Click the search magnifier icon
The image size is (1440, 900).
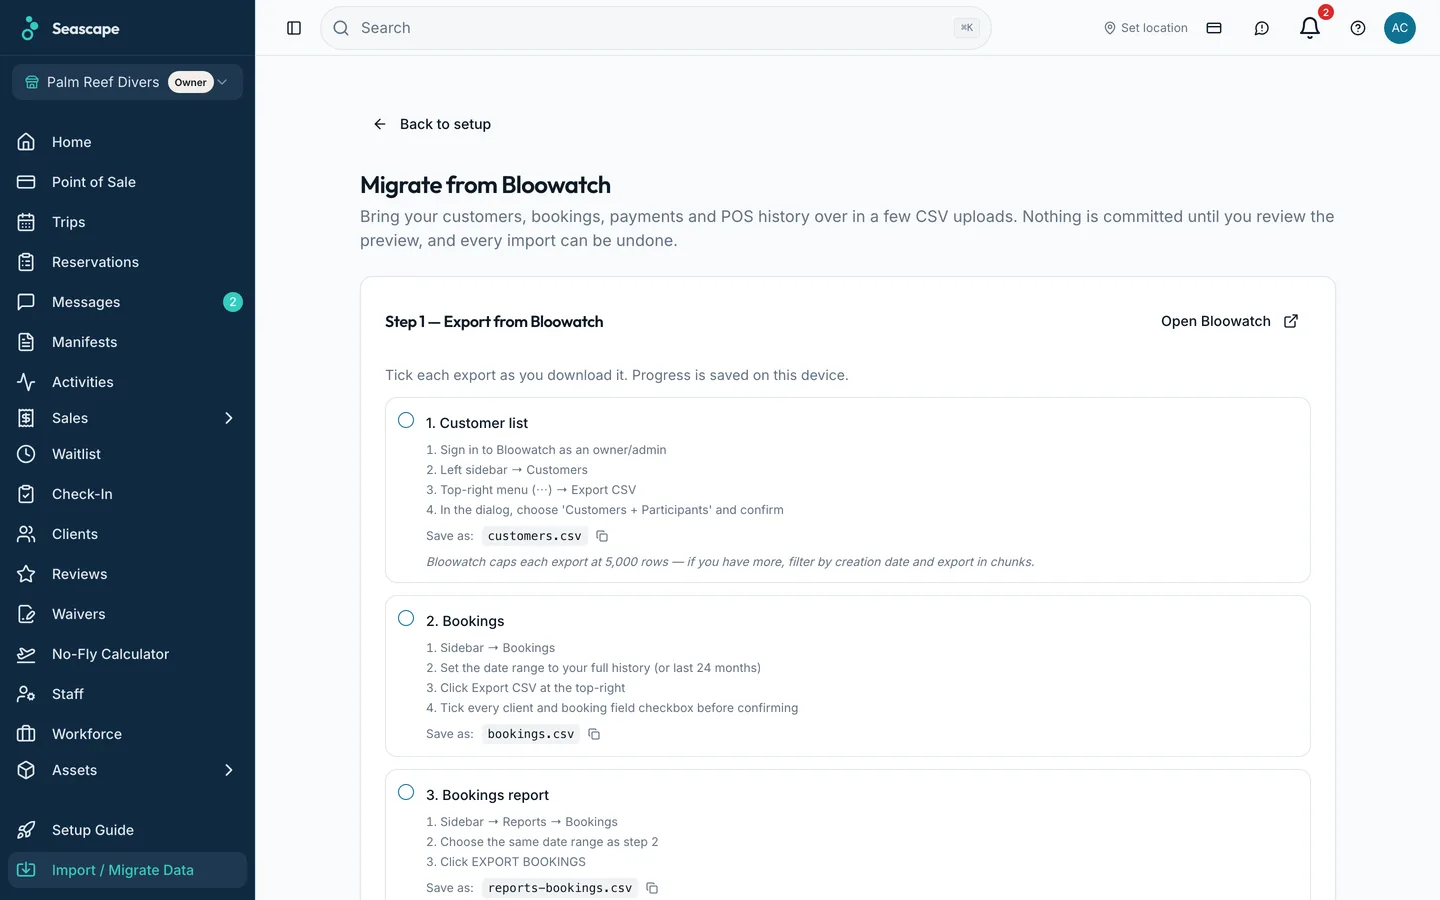341,28
